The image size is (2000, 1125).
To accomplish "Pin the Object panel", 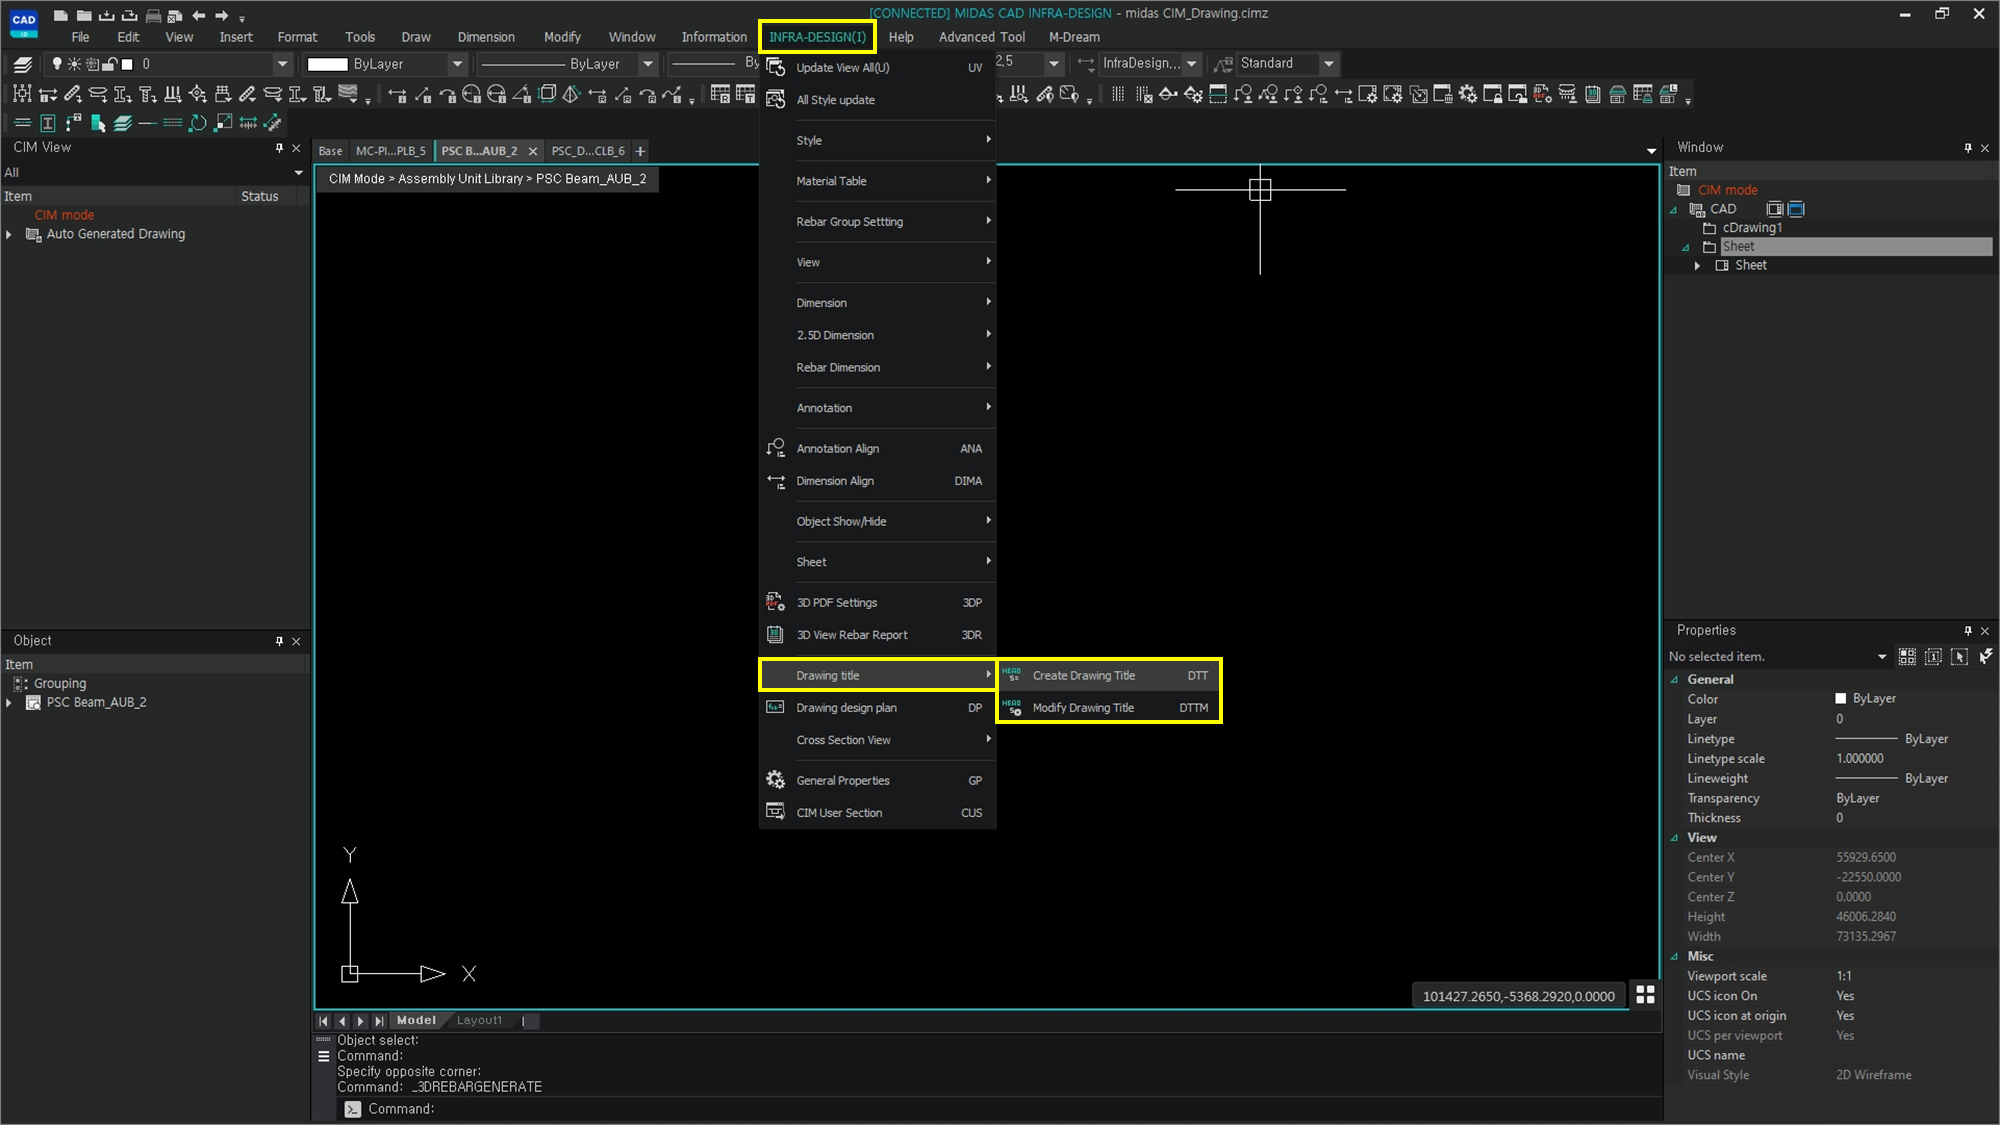I will (279, 641).
